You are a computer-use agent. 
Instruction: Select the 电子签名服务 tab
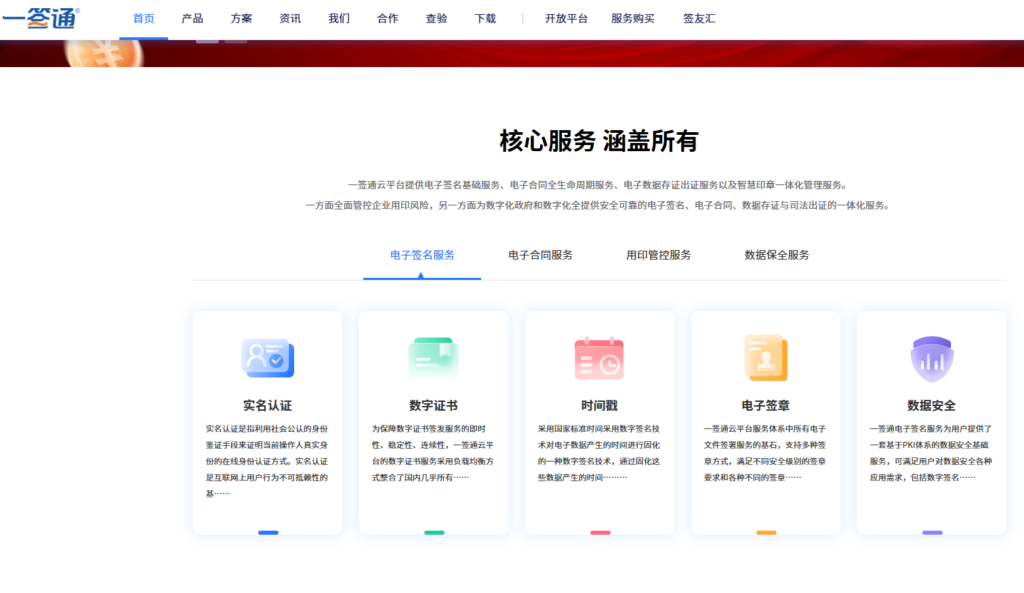tap(422, 255)
